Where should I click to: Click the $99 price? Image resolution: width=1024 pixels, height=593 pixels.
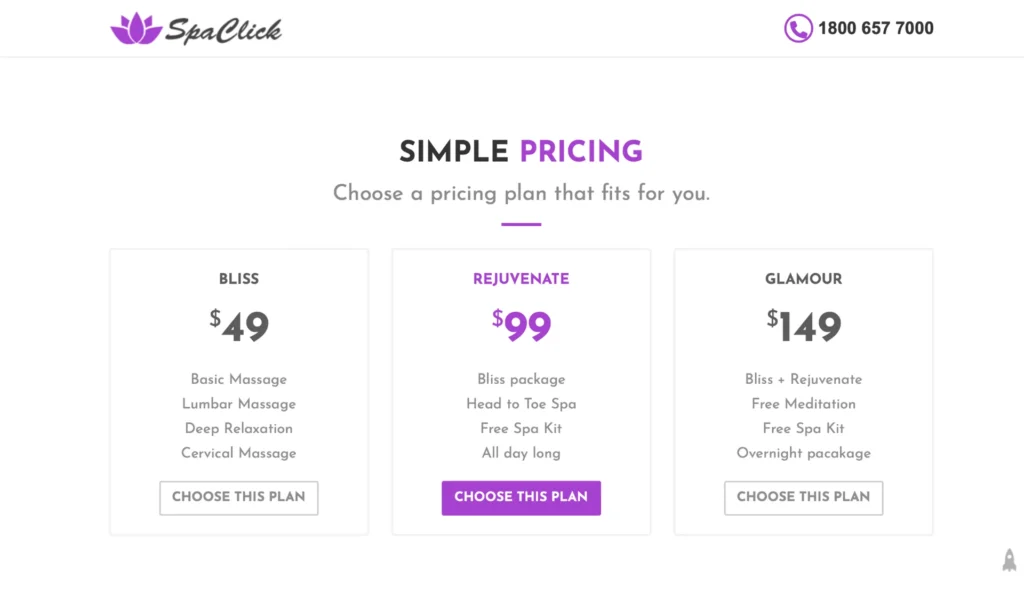[522, 326]
